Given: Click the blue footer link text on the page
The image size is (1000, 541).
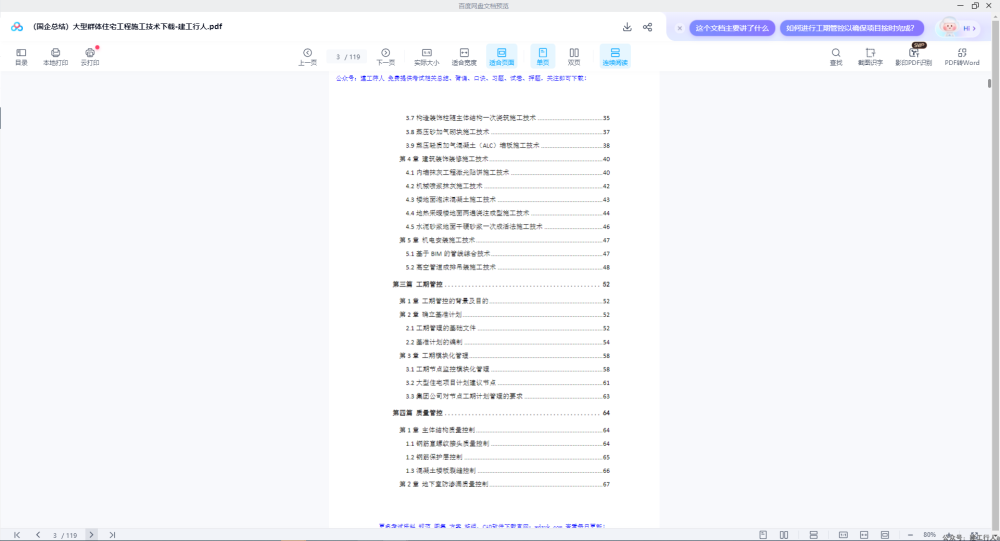Looking at the screenshot, I should click(x=492, y=527).
